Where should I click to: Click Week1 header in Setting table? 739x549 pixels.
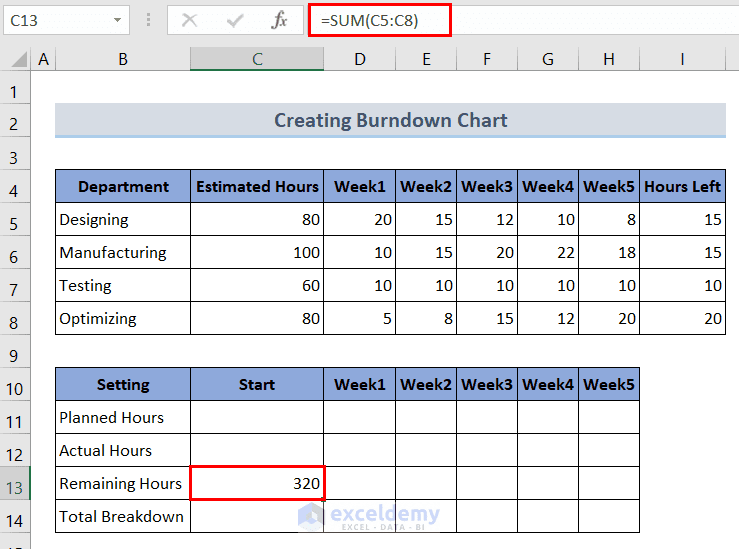[360, 385]
